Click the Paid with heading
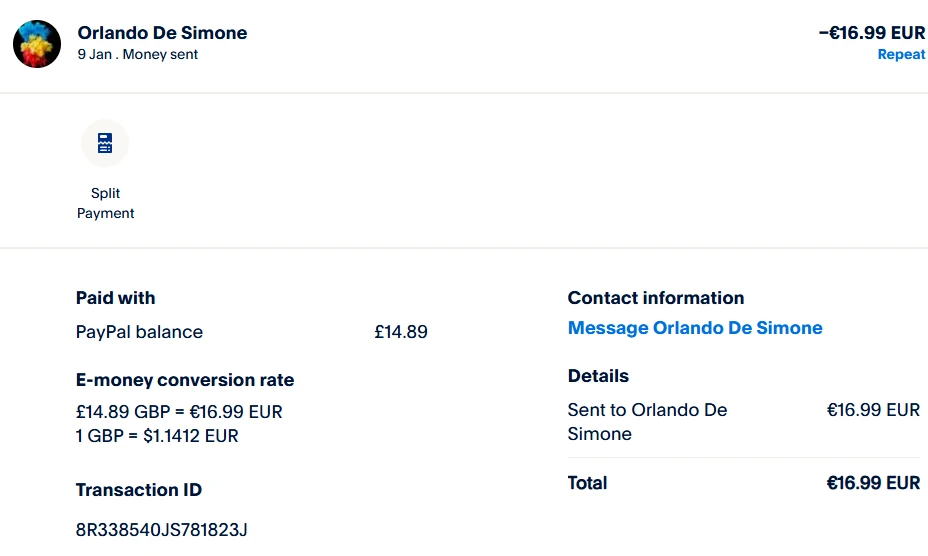Viewport: 928px width, 556px height. click(115, 298)
